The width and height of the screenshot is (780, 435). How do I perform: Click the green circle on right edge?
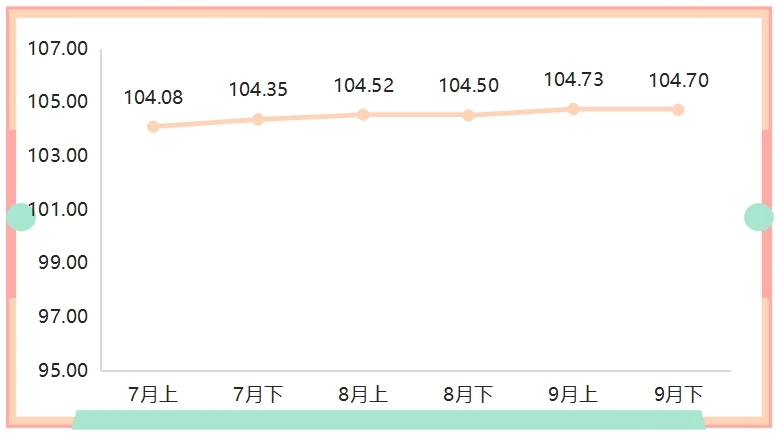759,216
